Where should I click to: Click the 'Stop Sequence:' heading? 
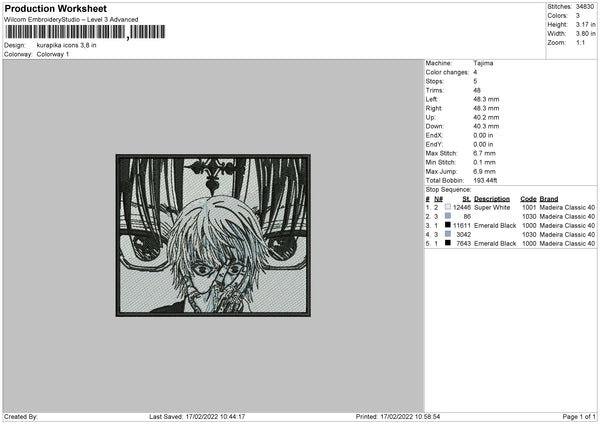tap(448, 189)
